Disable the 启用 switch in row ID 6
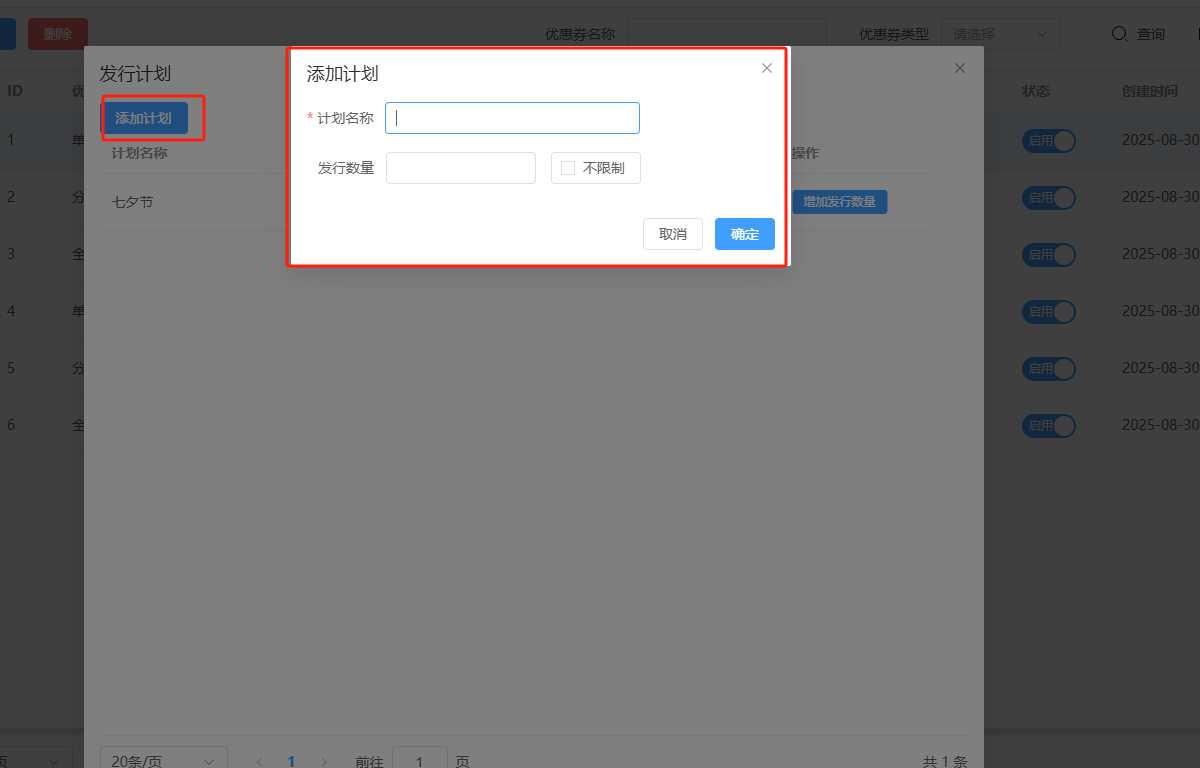Viewport: 1200px width, 768px height. tap(1048, 426)
